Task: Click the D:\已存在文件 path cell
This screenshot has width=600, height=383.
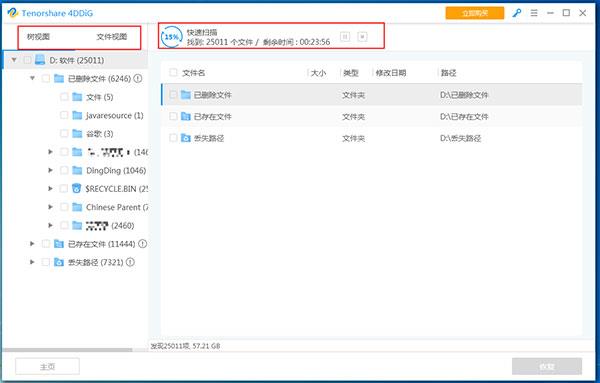Action: (464, 116)
